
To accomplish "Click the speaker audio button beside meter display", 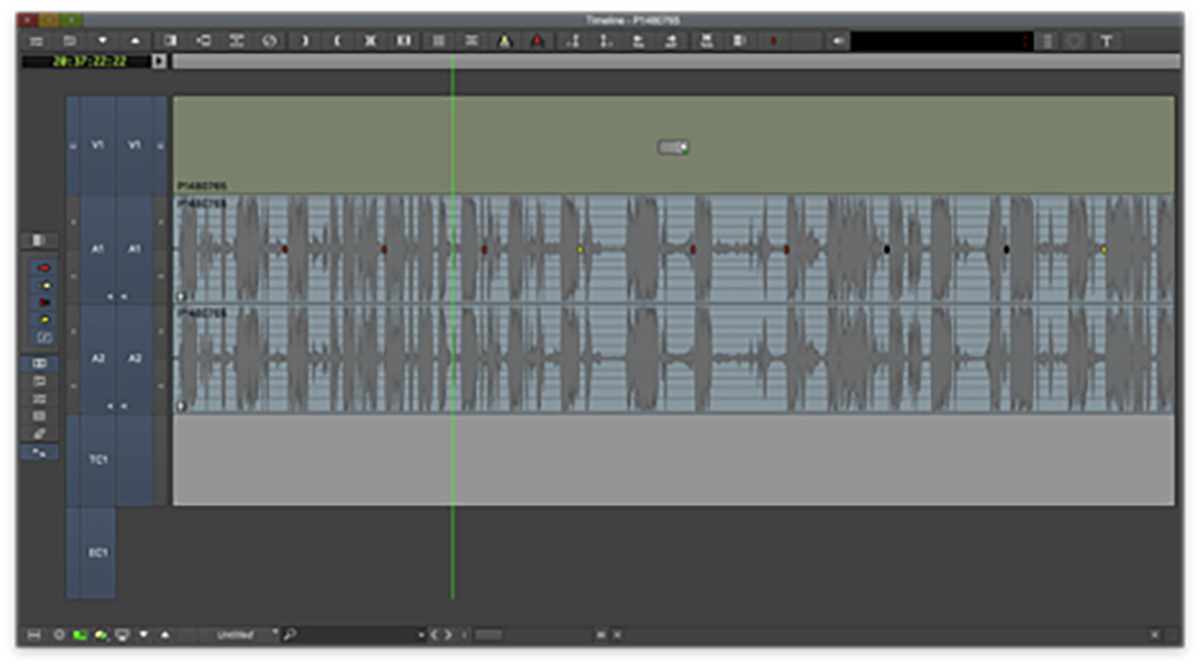I will coord(838,41).
